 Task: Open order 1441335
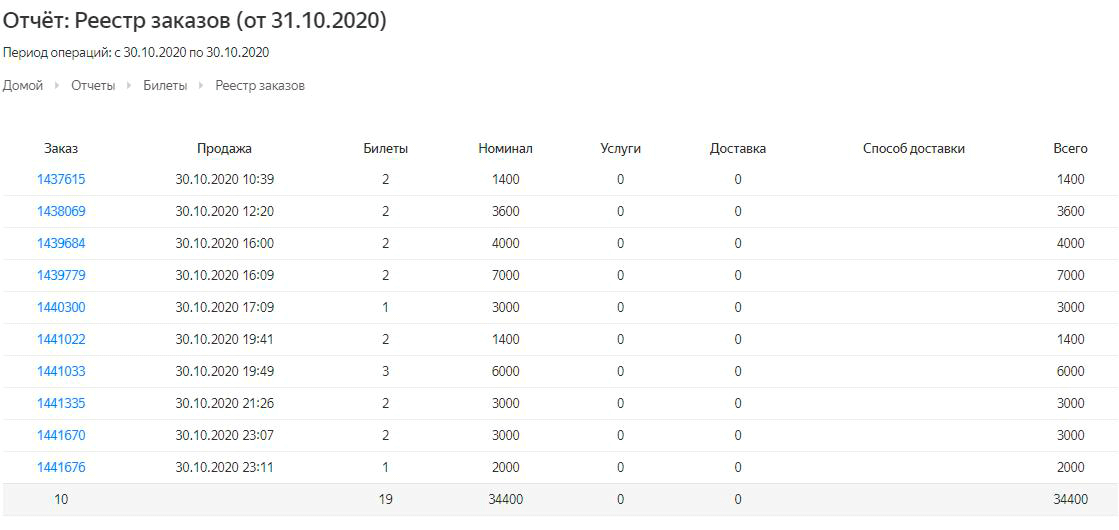tap(61, 404)
